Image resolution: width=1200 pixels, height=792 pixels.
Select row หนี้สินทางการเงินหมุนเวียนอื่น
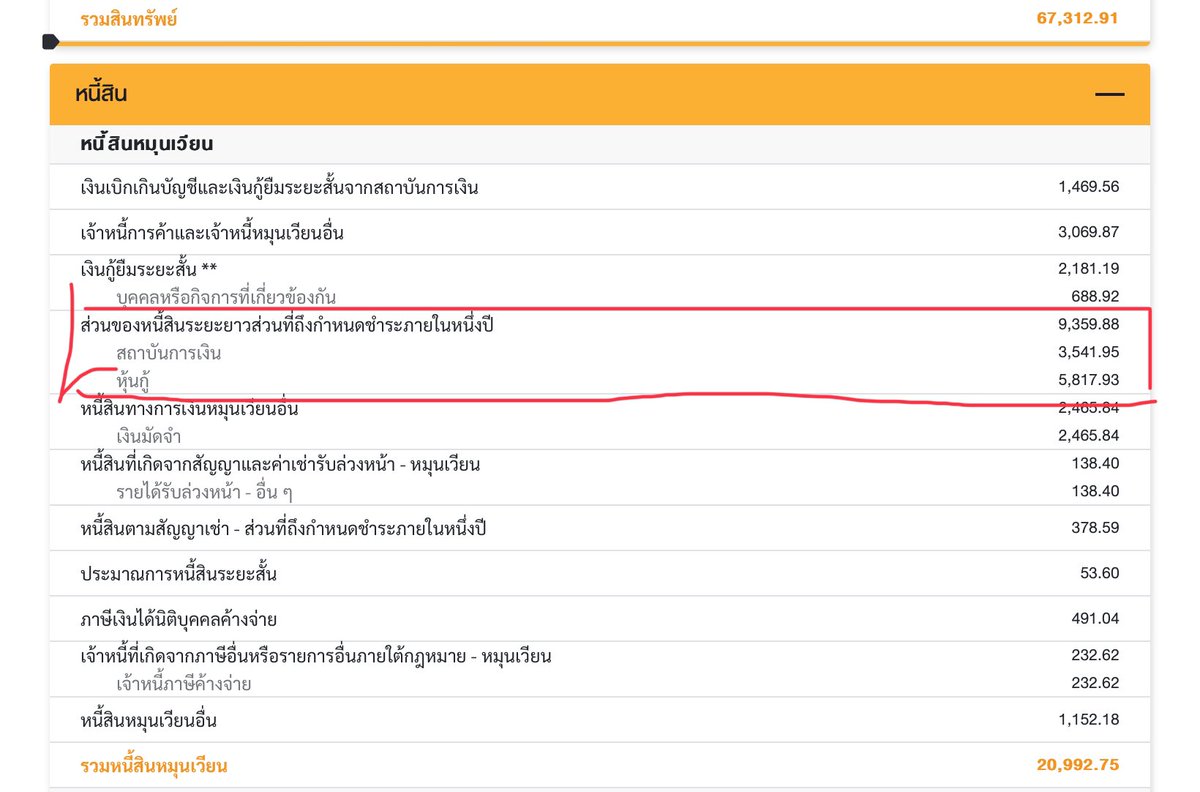coord(600,409)
